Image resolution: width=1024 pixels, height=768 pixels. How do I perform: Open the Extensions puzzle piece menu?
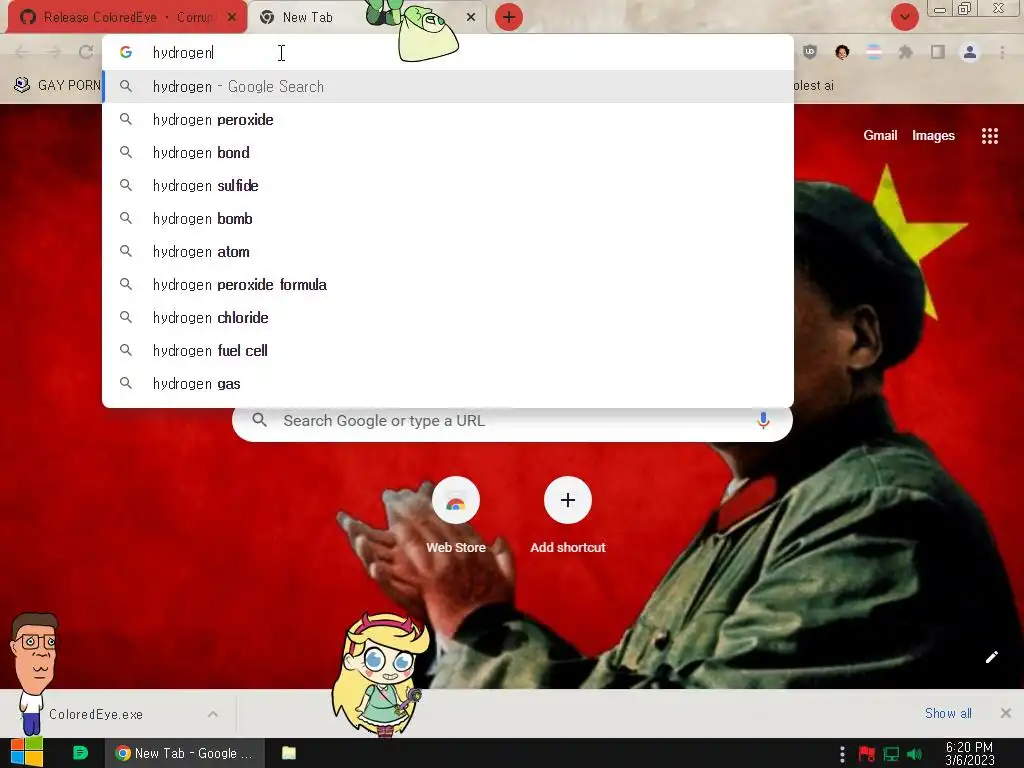[905, 52]
